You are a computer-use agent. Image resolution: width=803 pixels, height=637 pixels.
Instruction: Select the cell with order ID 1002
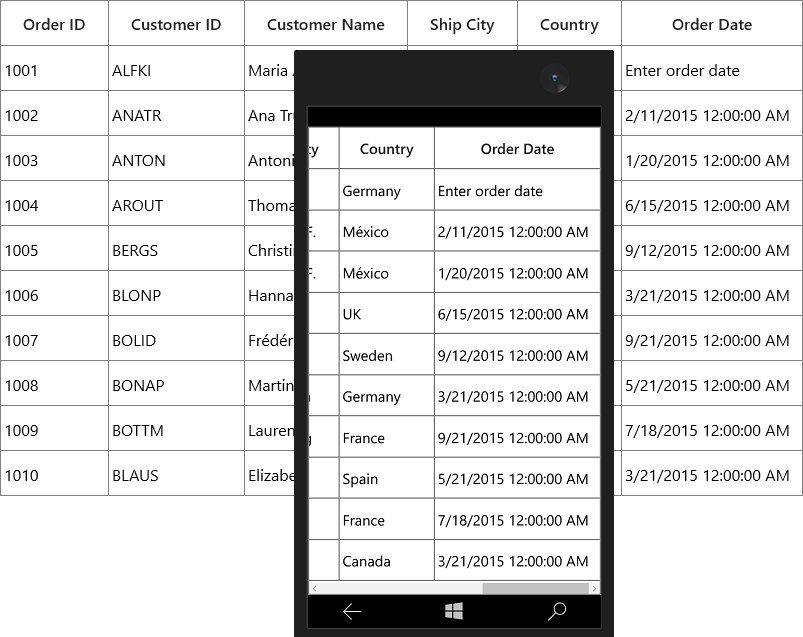tap(54, 114)
